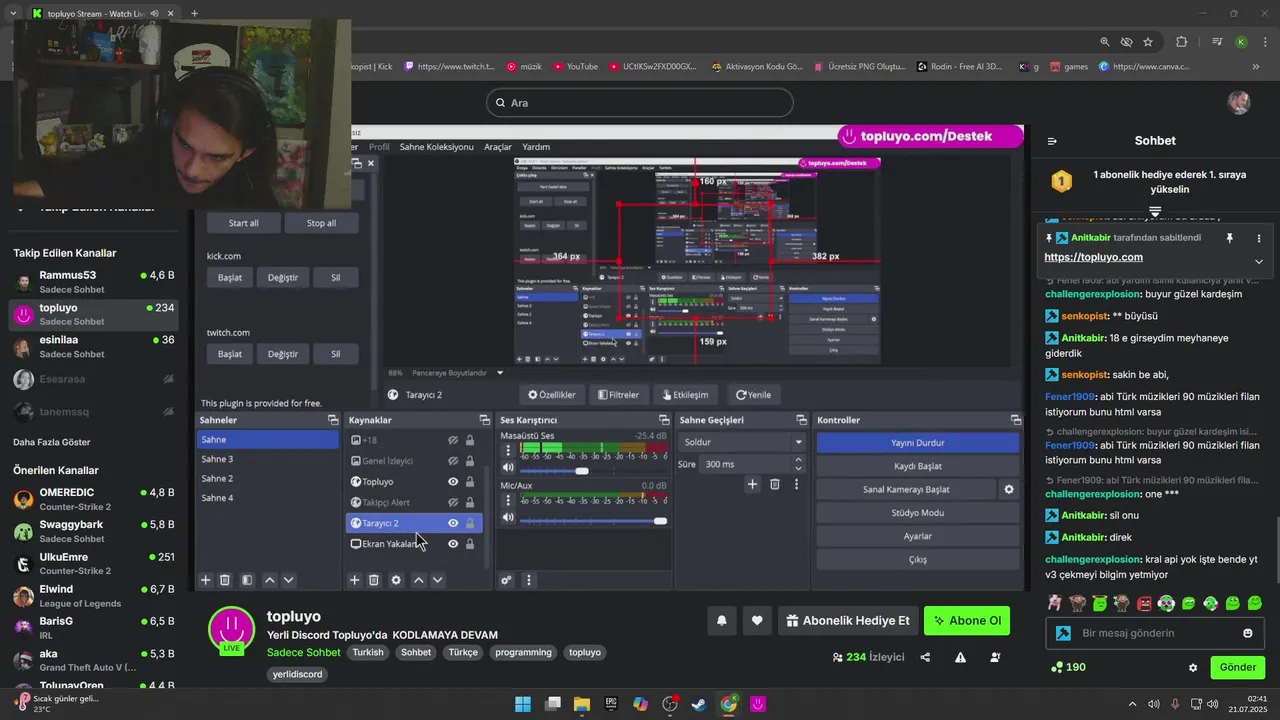Image resolution: width=1280 pixels, height=720 pixels.
Task: Open source properties gear under Kaynaklar
Action: 396,580
